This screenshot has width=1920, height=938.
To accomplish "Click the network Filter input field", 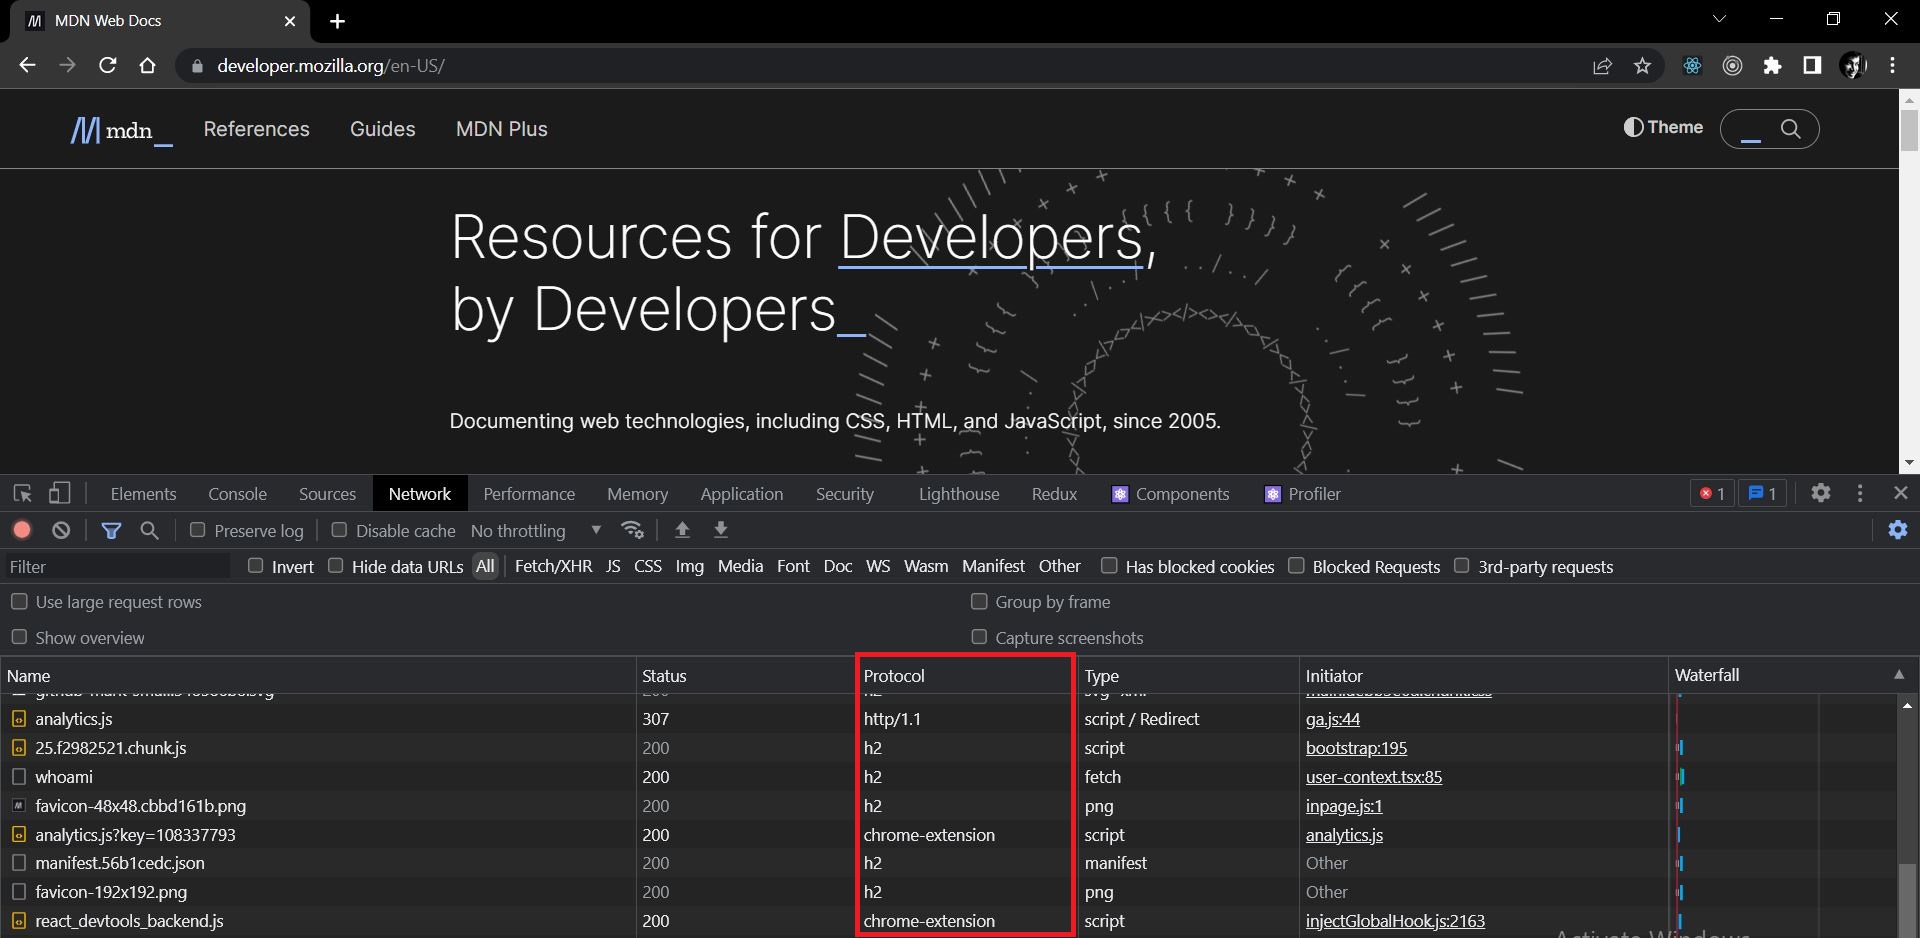I will coord(117,567).
